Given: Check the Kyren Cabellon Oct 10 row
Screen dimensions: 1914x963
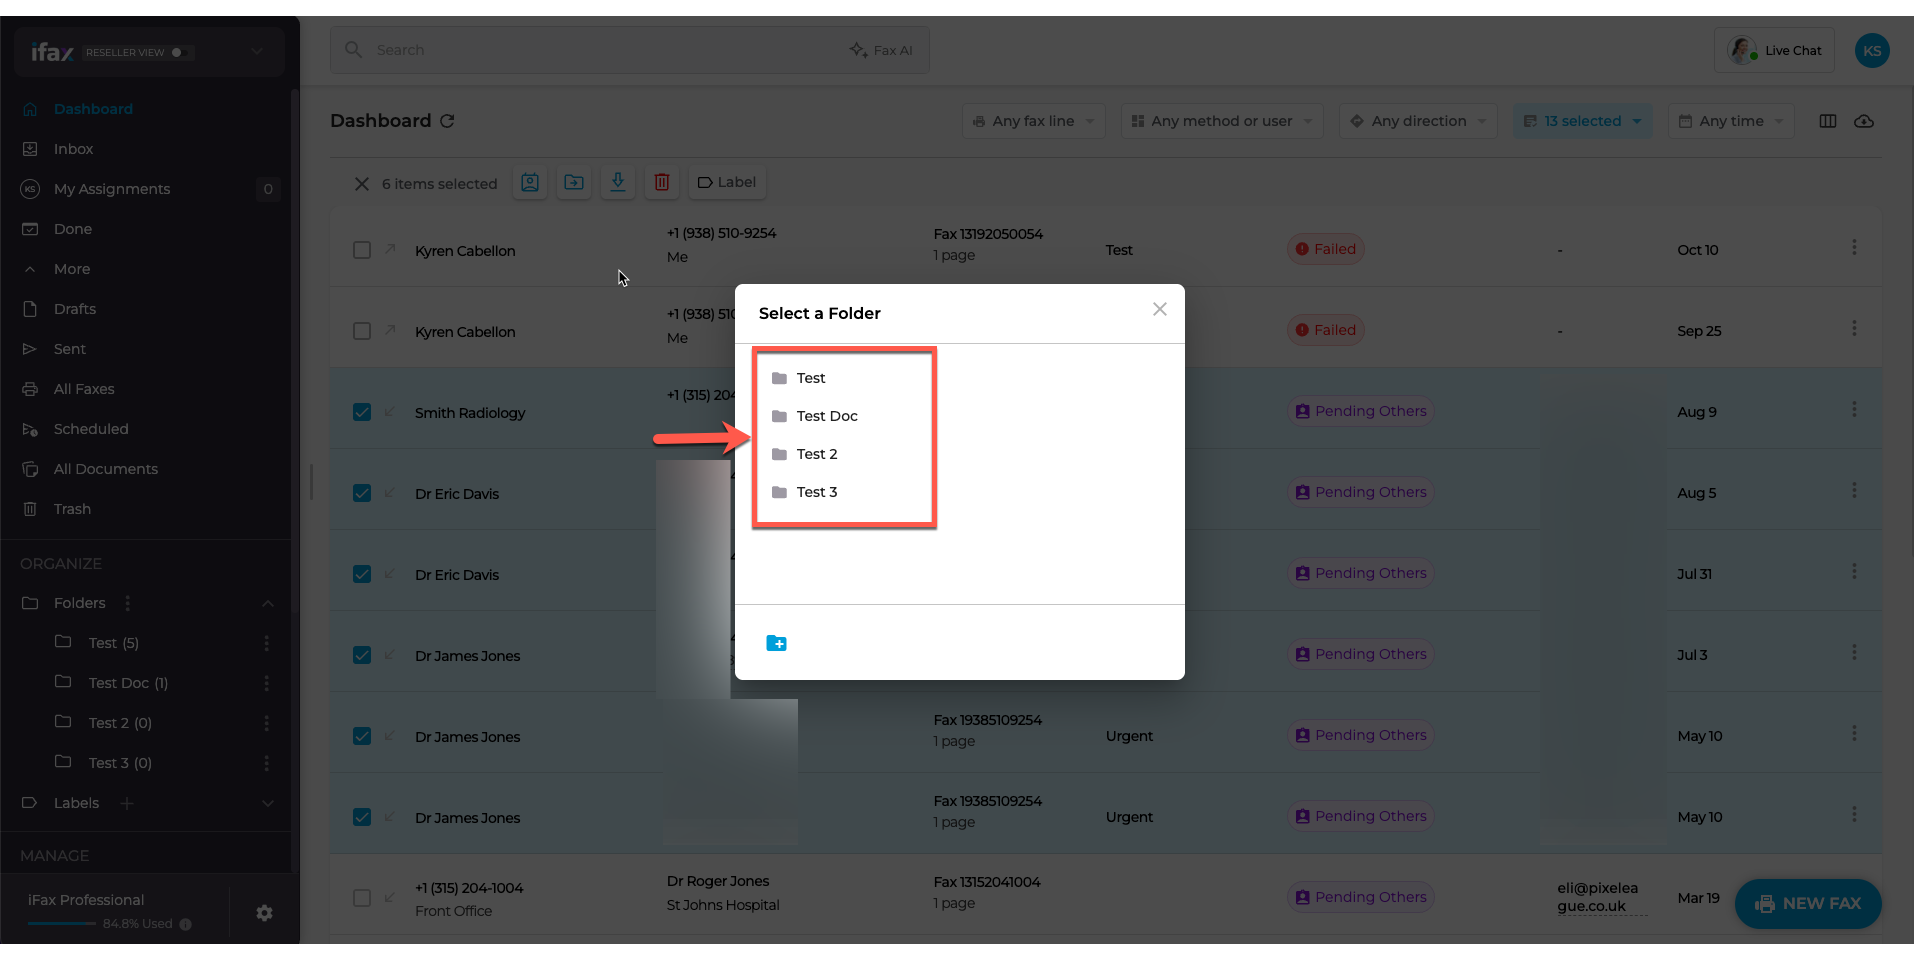Looking at the screenshot, I should point(361,249).
